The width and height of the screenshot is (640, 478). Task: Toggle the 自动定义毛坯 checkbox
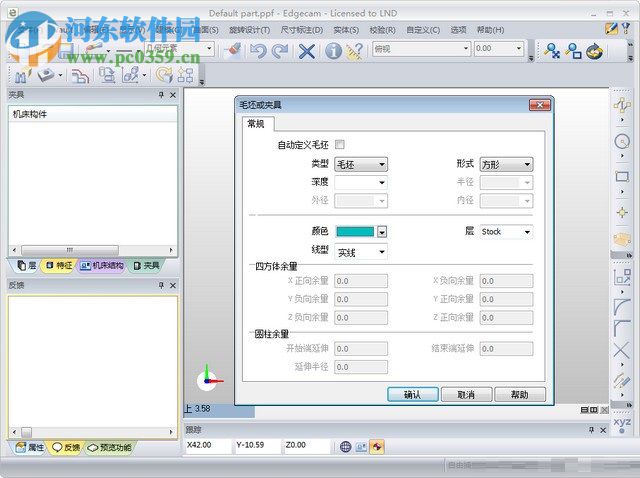(x=340, y=144)
